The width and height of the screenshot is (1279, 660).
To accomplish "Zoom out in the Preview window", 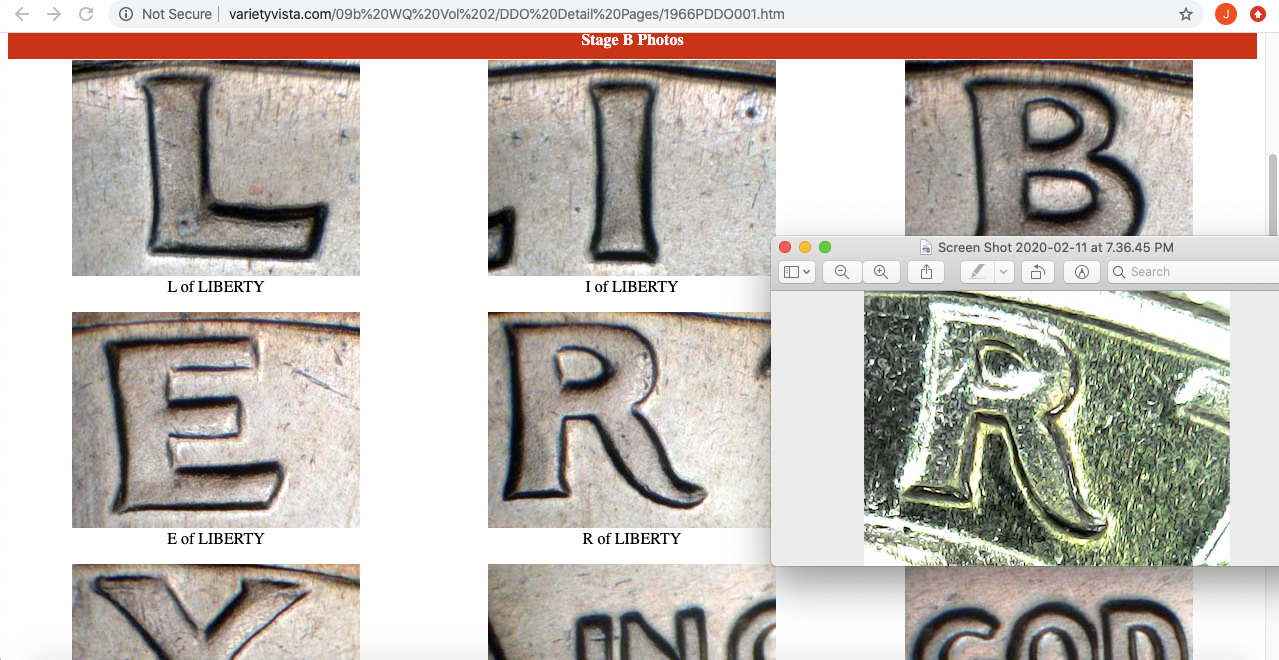I will coord(842,272).
